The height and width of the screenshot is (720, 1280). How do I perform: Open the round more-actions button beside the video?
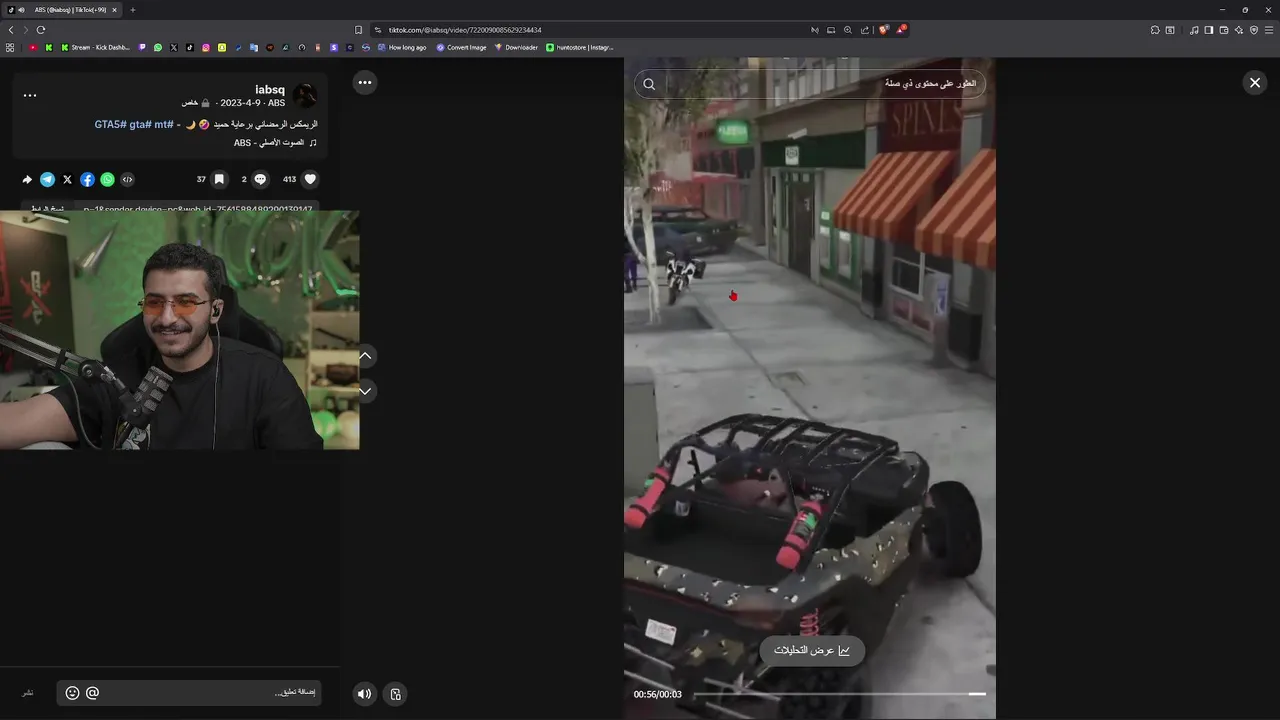coord(365,83)
